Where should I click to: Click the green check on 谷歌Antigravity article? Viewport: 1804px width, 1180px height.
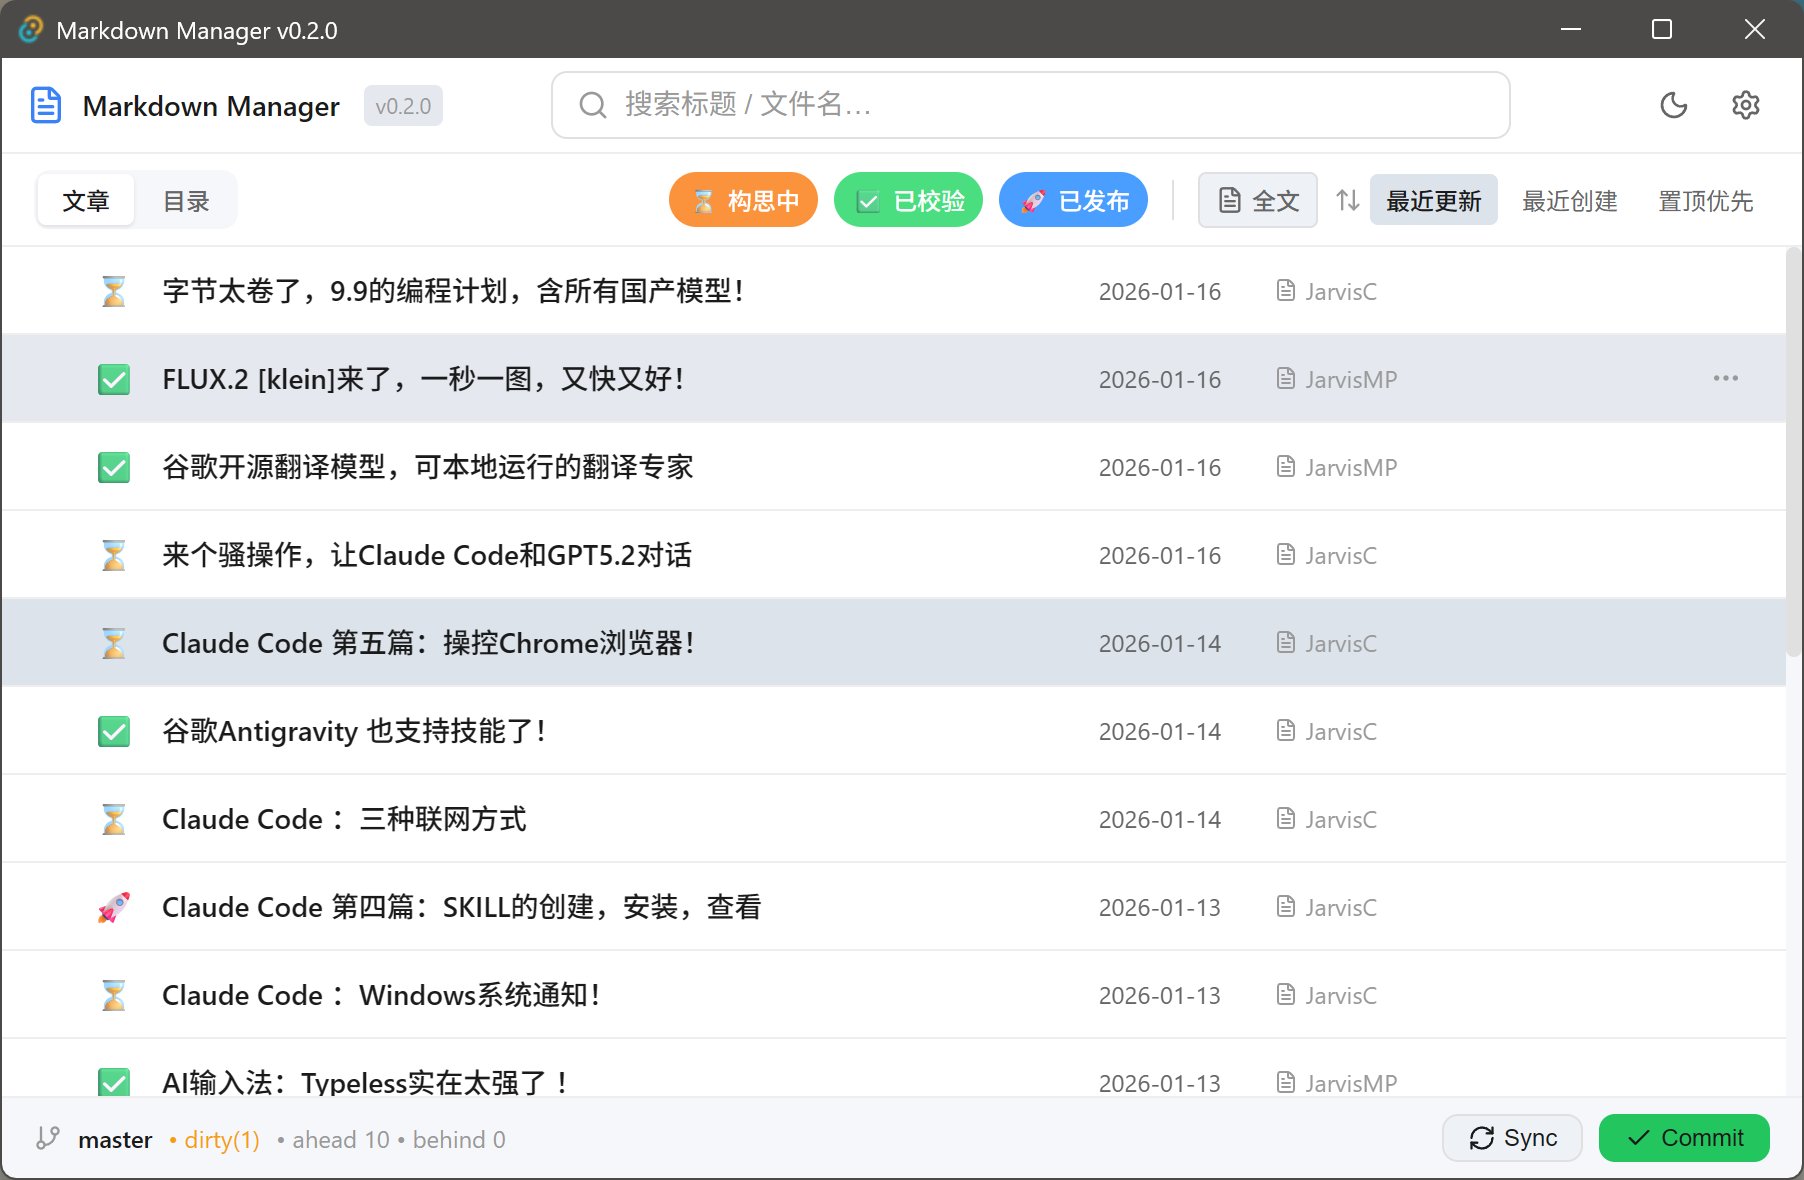[114, 731]
